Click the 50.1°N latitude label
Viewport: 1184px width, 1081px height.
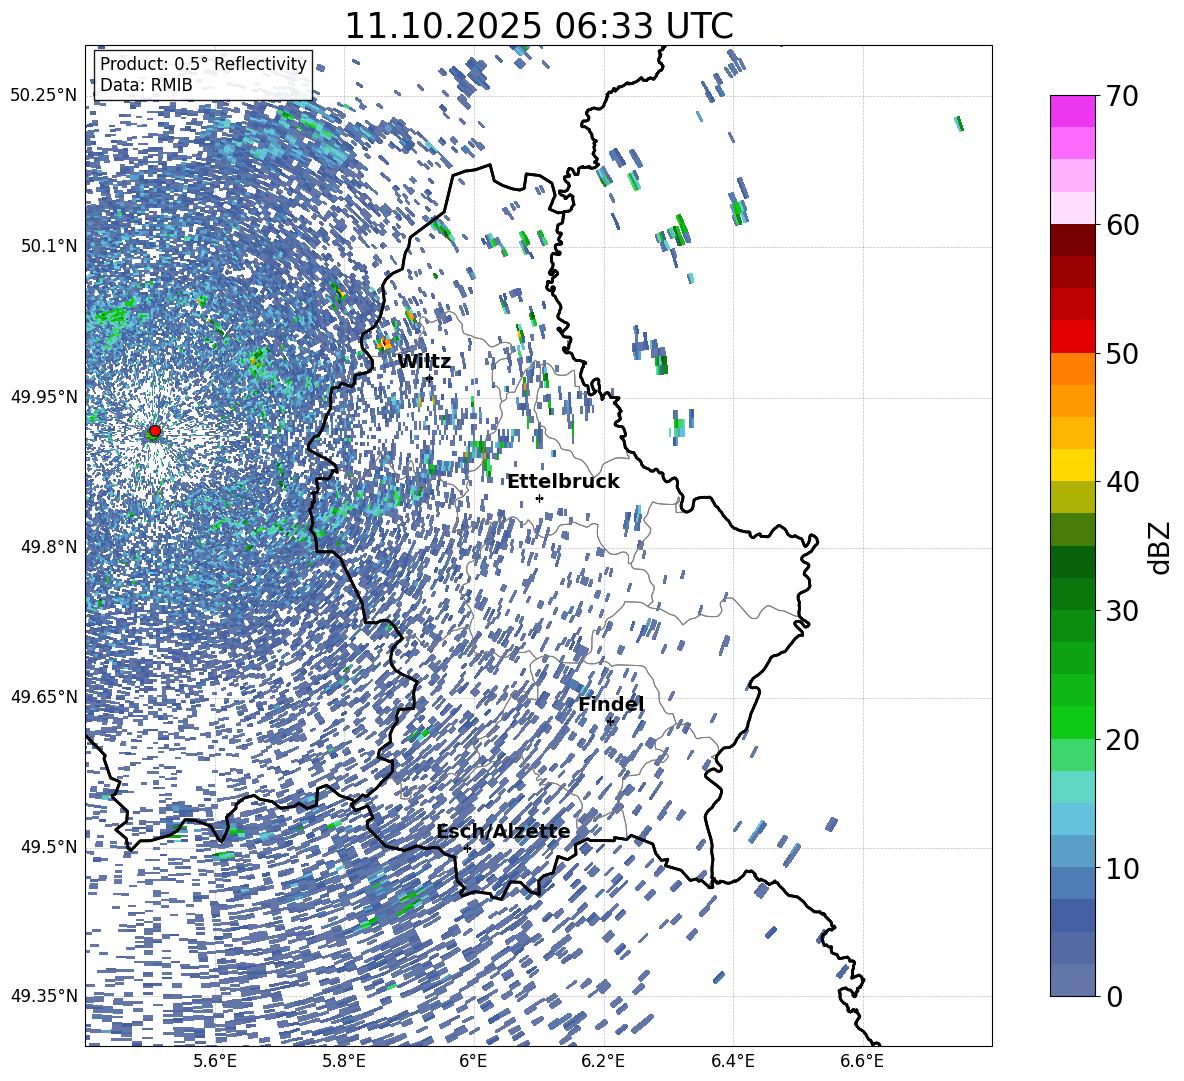pos(48,246)
